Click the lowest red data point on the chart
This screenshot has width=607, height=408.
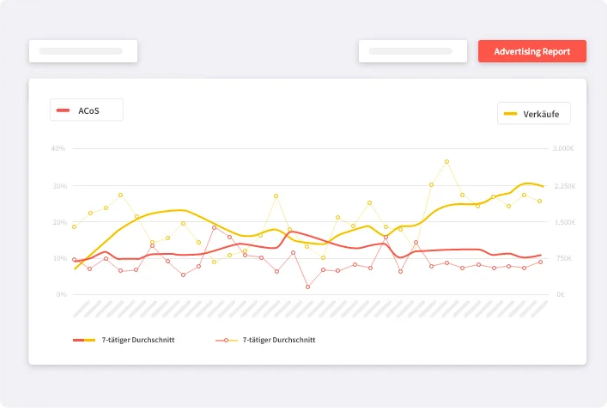tap(308, 287)
